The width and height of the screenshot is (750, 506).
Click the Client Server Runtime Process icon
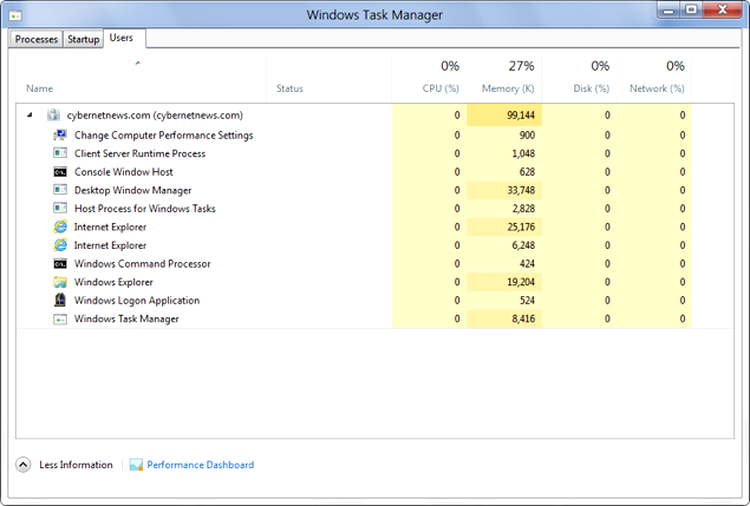coord(60,154)
